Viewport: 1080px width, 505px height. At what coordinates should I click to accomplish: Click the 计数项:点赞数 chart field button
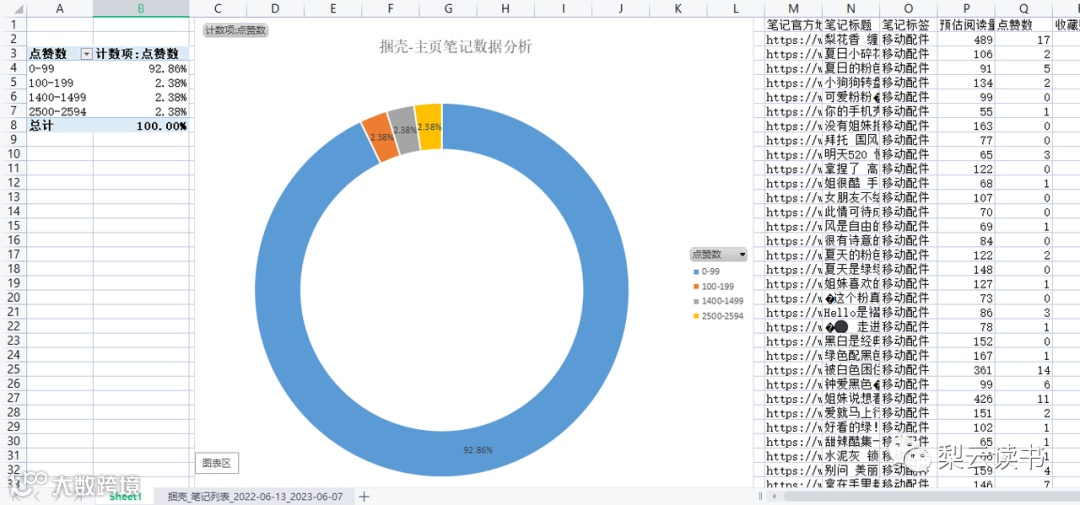click(236, 30)
